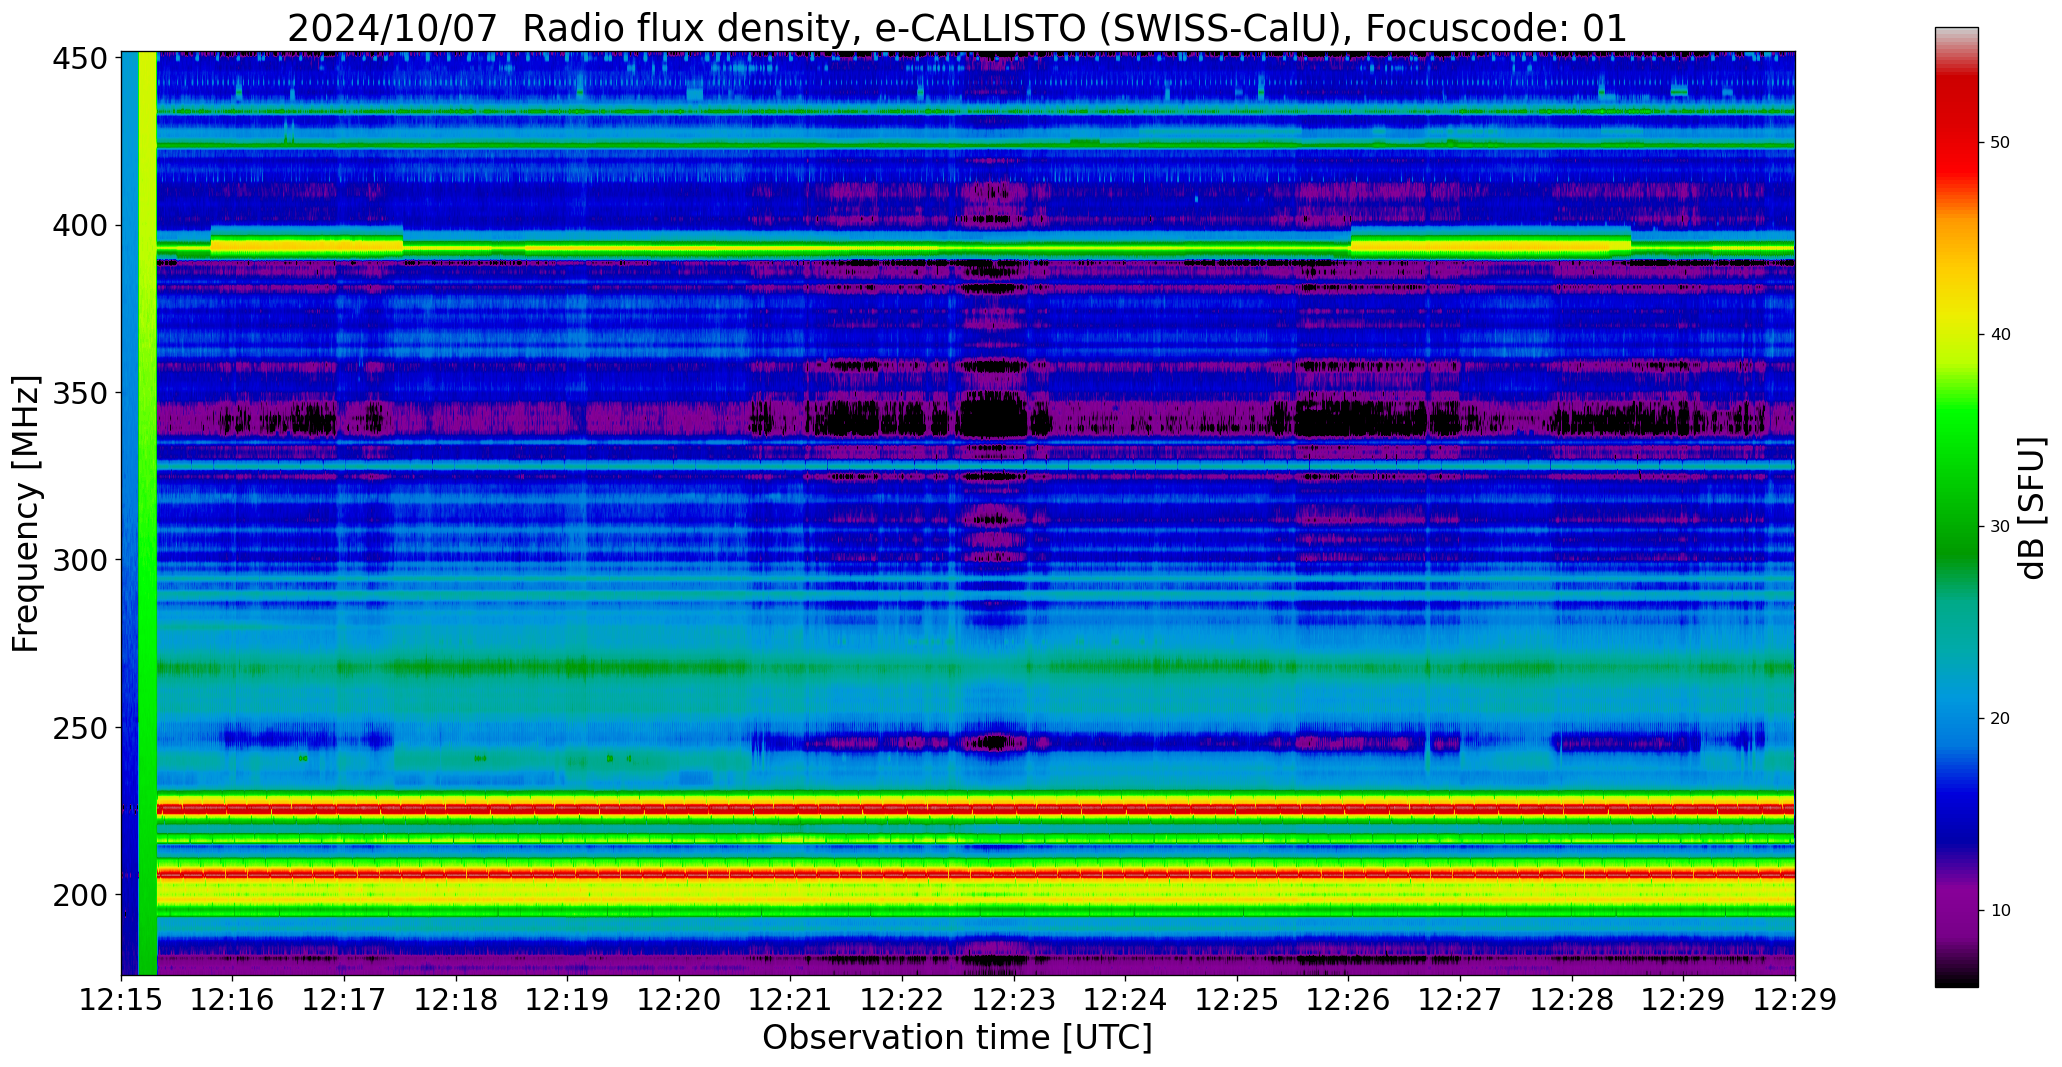Click the red region of the colorbar

pyautogui.click(x=1956, y=130)
